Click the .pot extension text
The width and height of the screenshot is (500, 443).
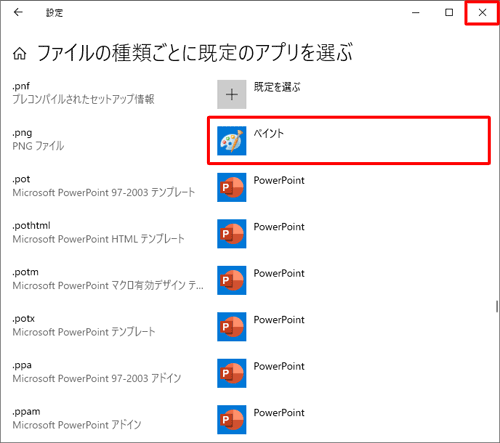pos(21,179)
